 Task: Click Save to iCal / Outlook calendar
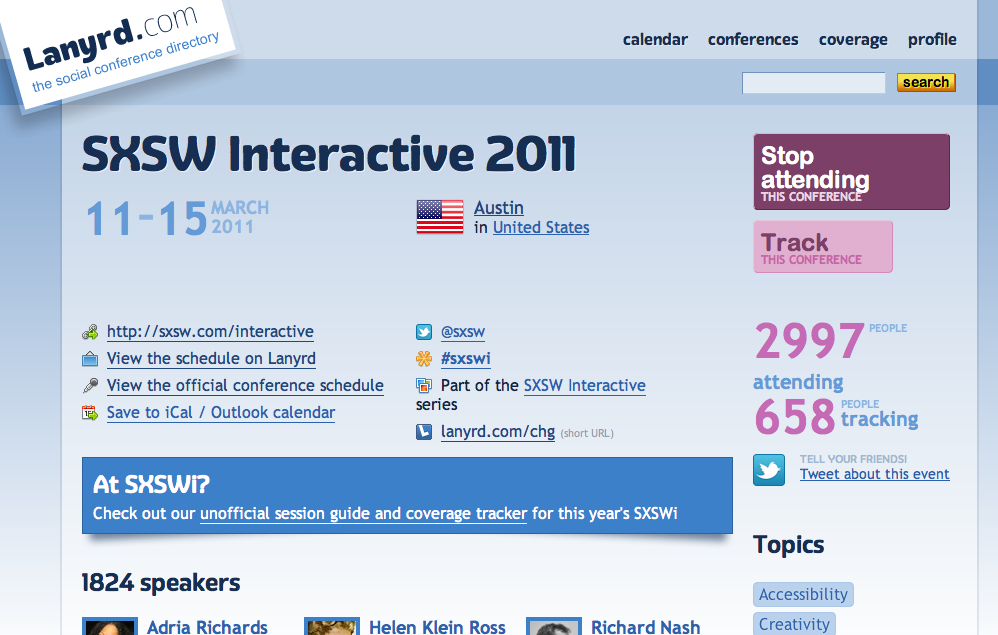click(x=221, y=413)
